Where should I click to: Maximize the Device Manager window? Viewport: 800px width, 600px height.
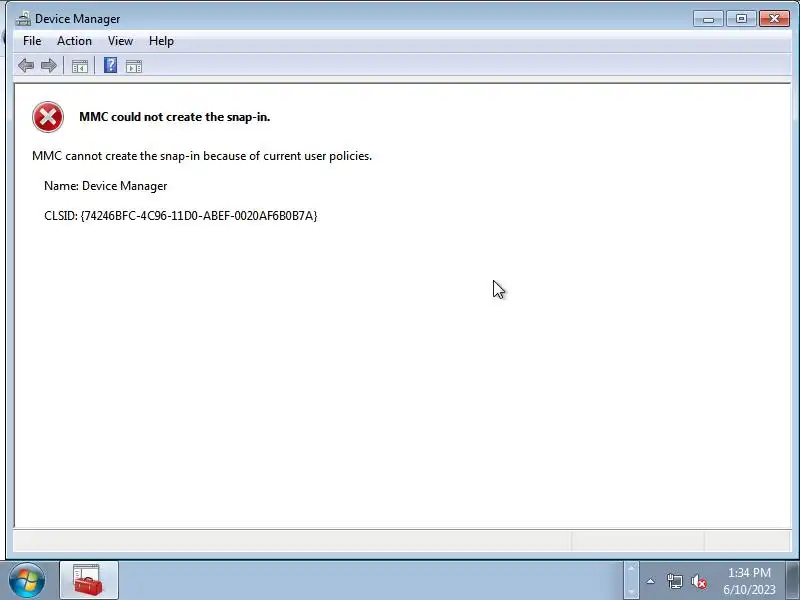click(x=741, y=19)
